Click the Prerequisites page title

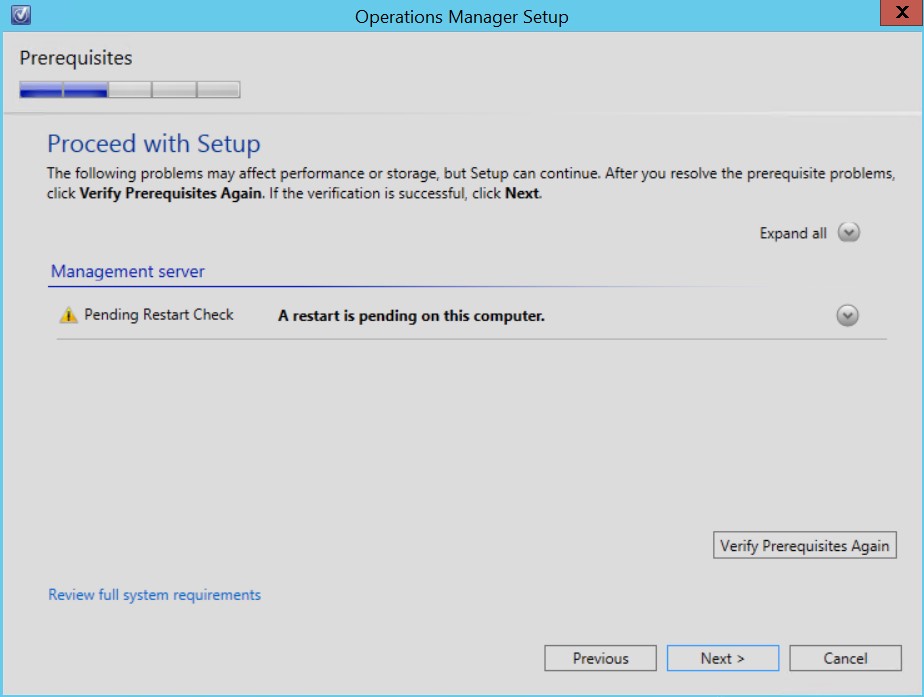(x=76, y=58)
